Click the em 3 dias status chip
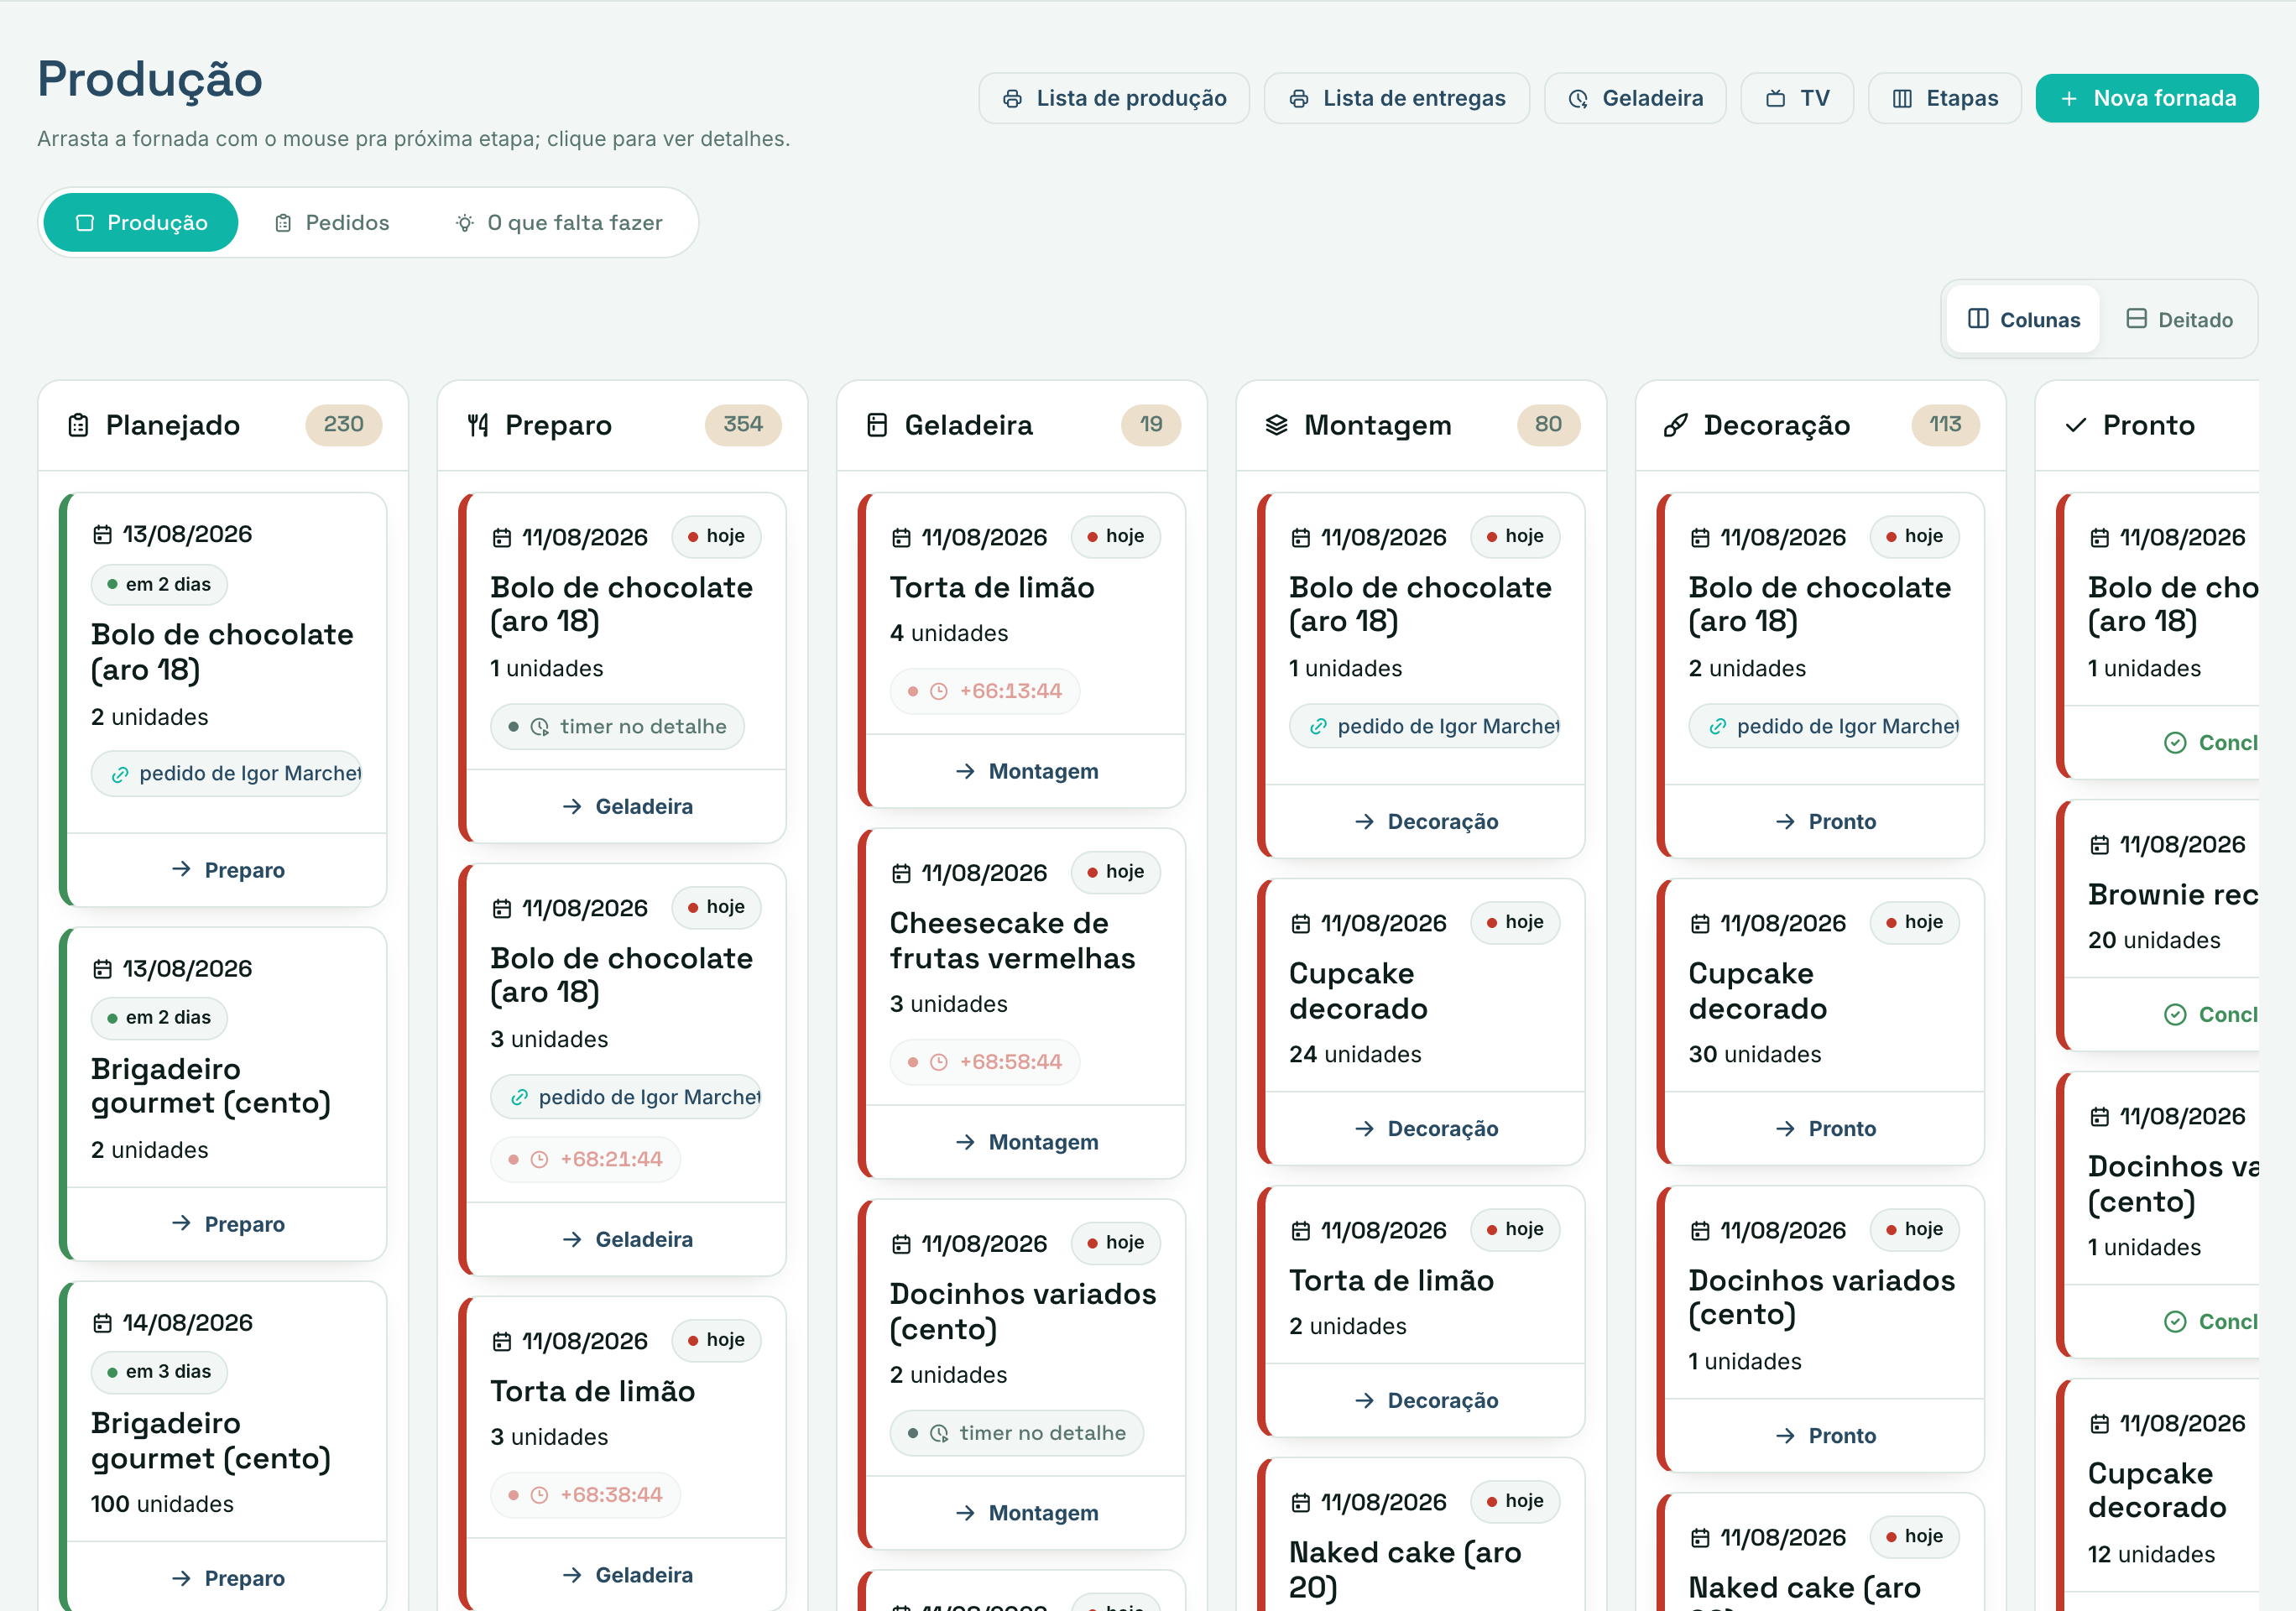The width and height of the screenshot is (2296, 1611). point(160,1372)
